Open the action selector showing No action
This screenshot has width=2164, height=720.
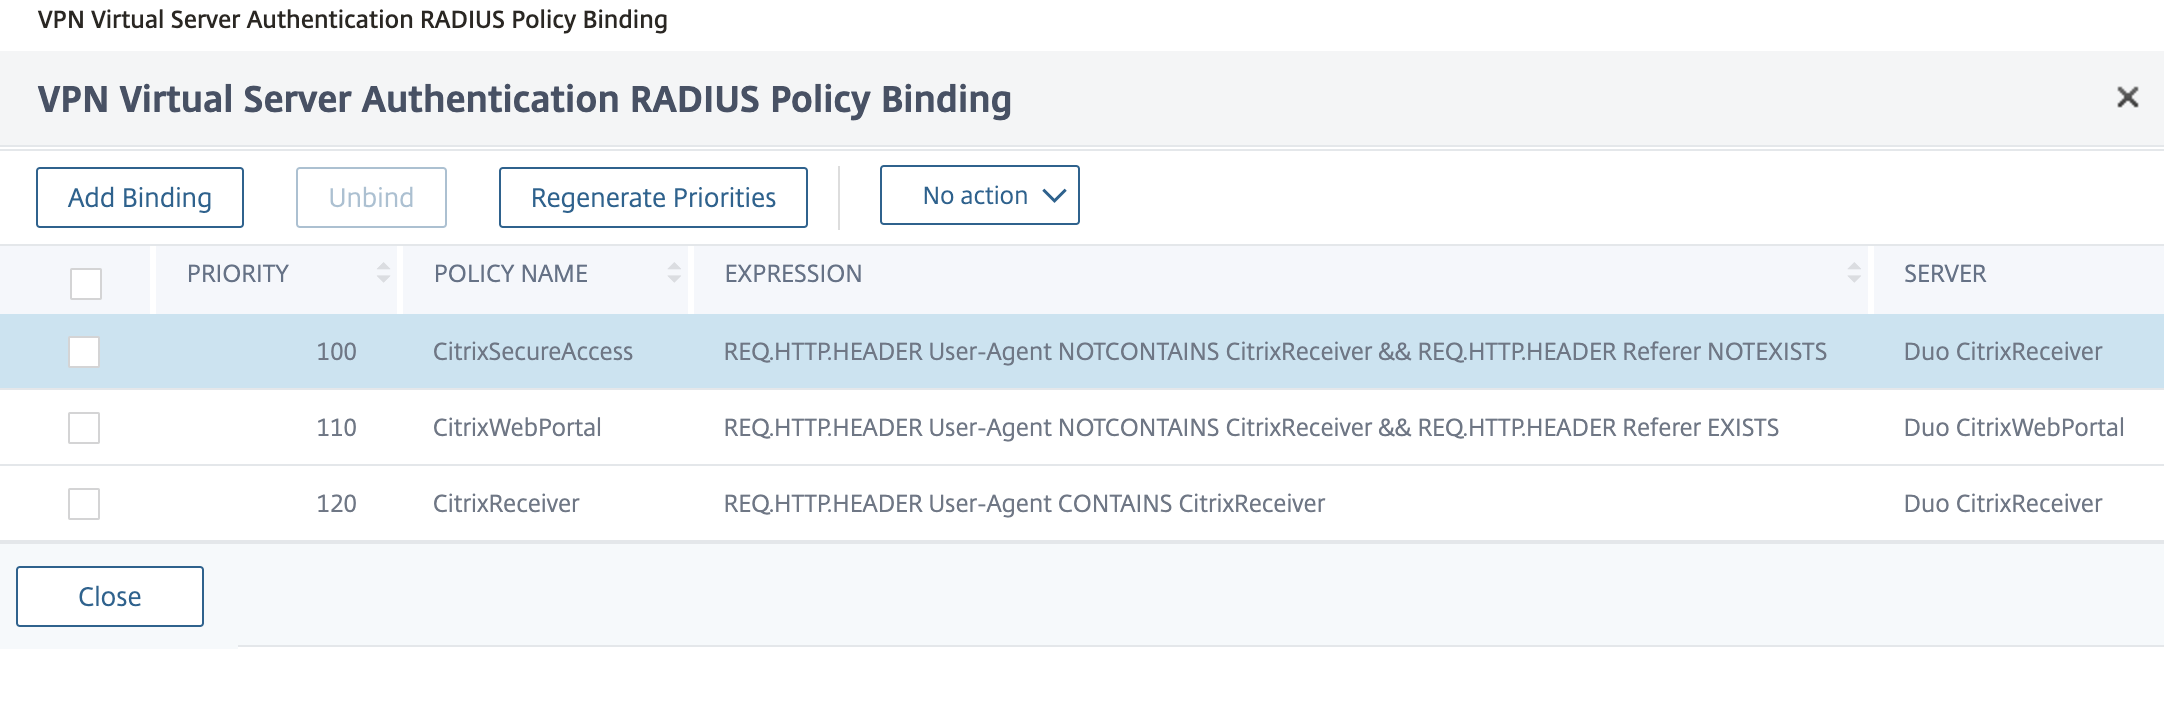coord(978,196)
